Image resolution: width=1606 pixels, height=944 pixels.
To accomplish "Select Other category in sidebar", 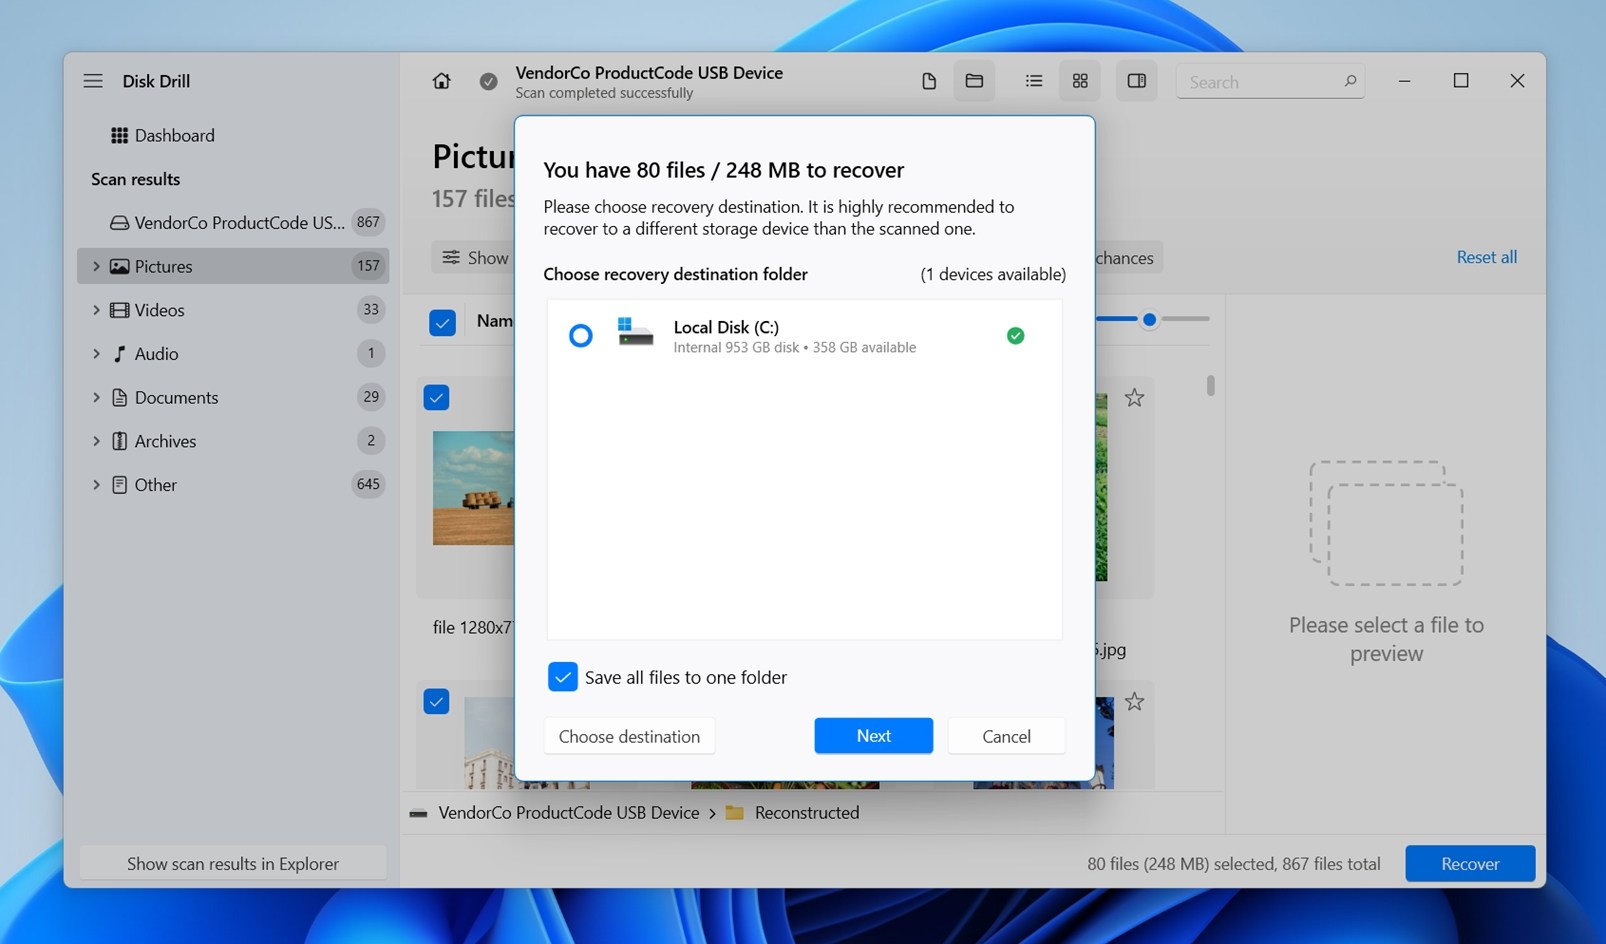I will pos(232,485).
